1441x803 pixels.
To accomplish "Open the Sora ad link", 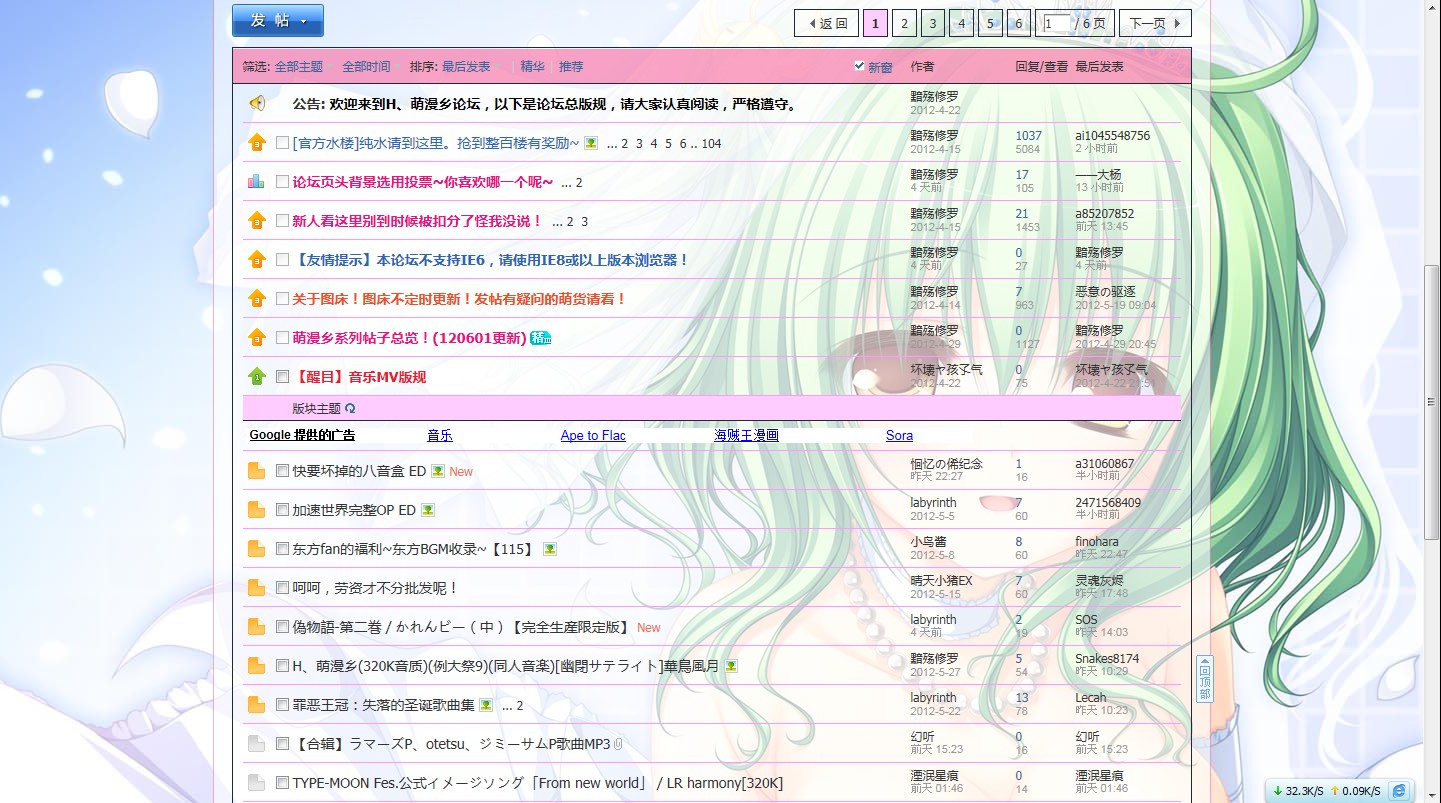I will coord(899,435).
